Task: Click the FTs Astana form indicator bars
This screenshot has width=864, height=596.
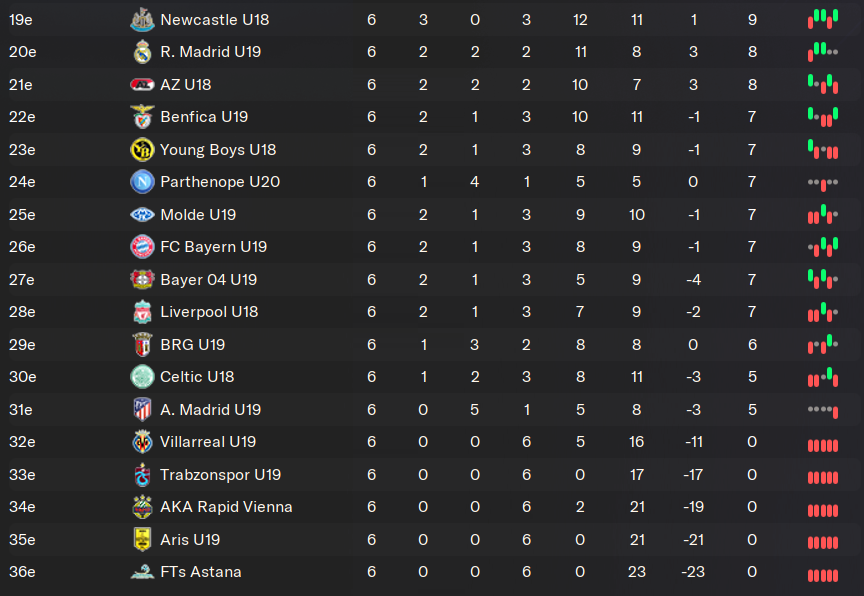Action: click(823, 573)
